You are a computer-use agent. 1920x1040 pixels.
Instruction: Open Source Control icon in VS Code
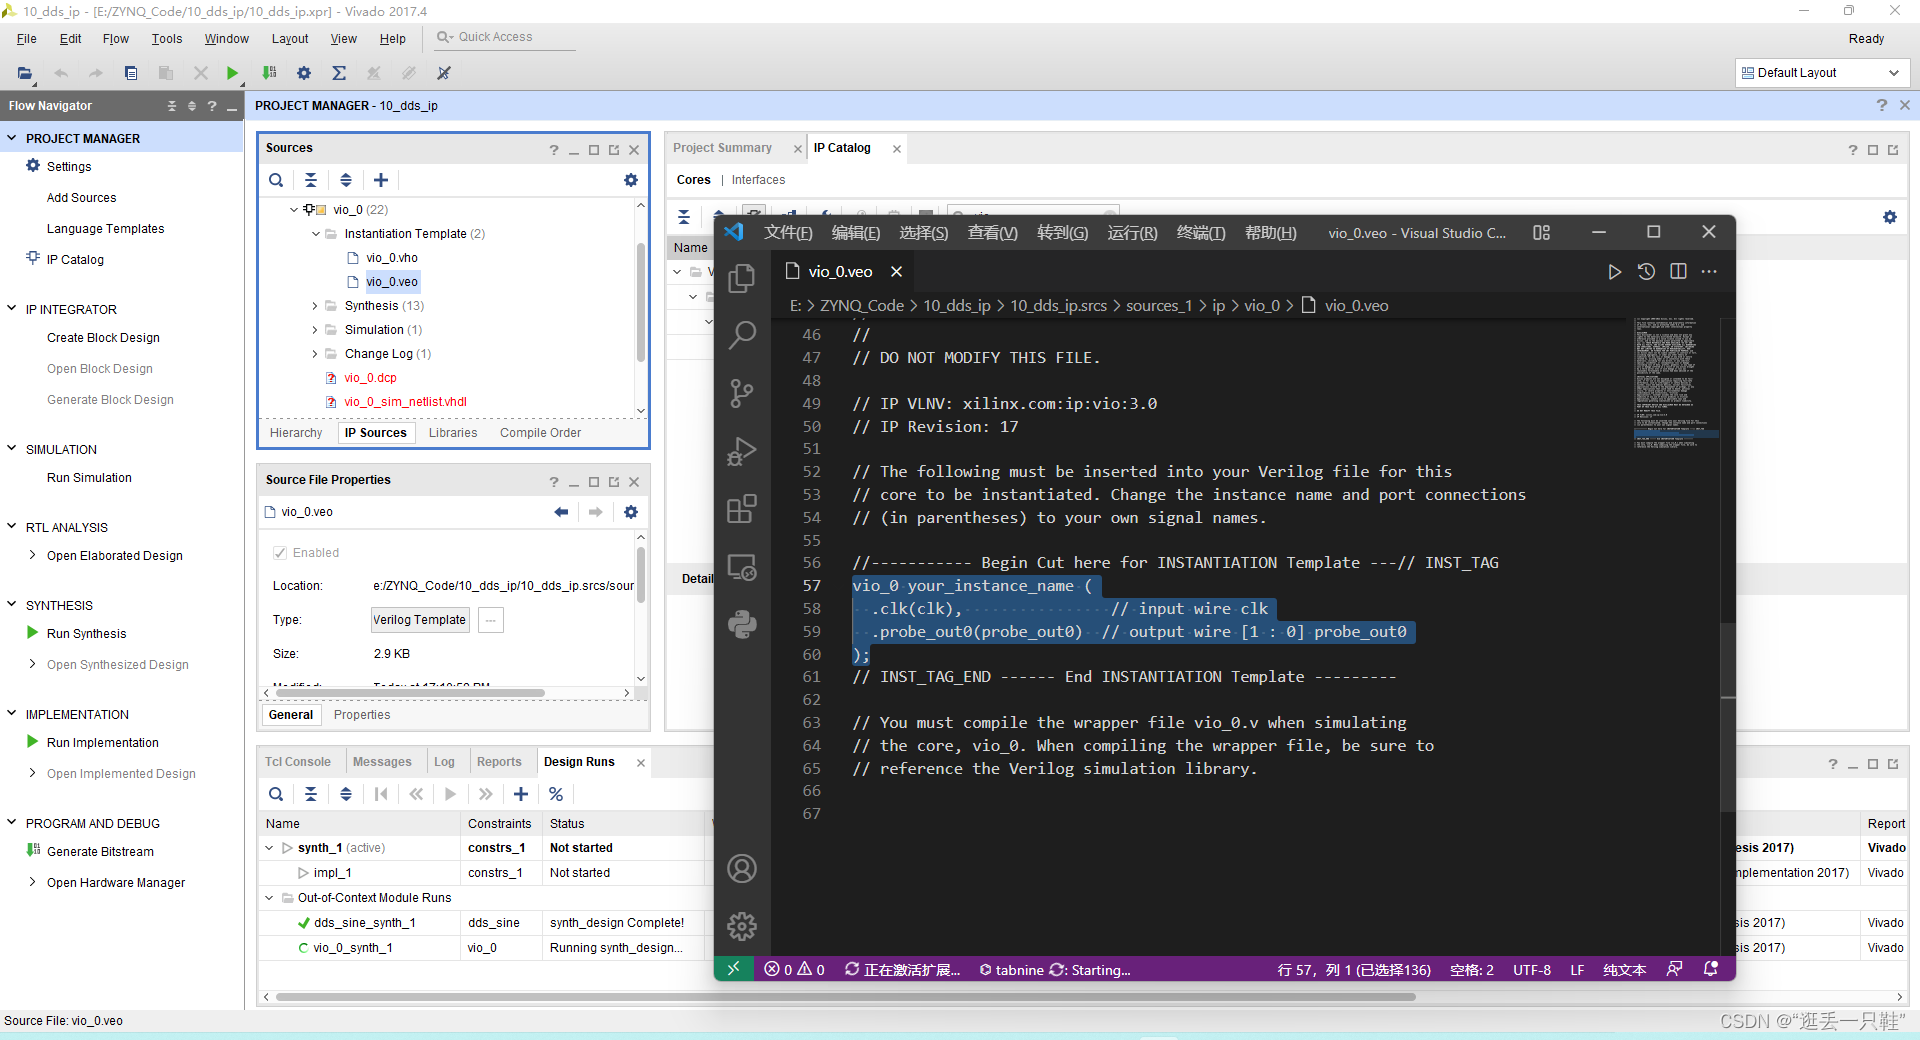click(742, 393)
